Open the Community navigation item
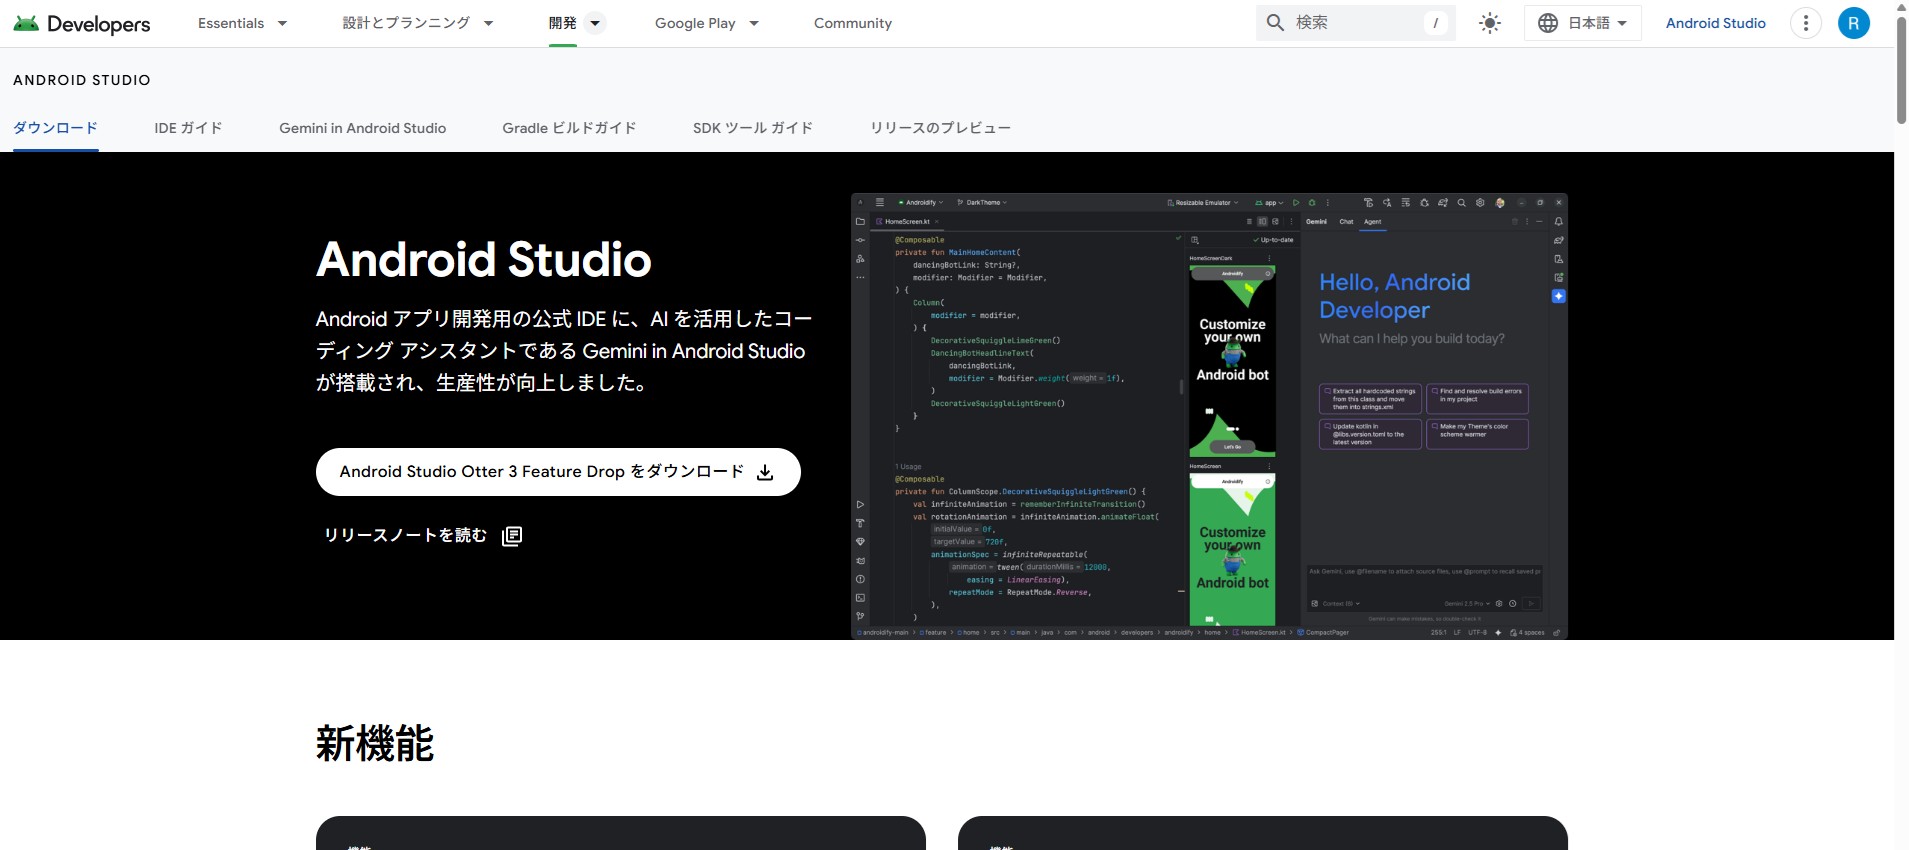The image size is (1909, 850). pyautogui.click(x=853, y=23)
